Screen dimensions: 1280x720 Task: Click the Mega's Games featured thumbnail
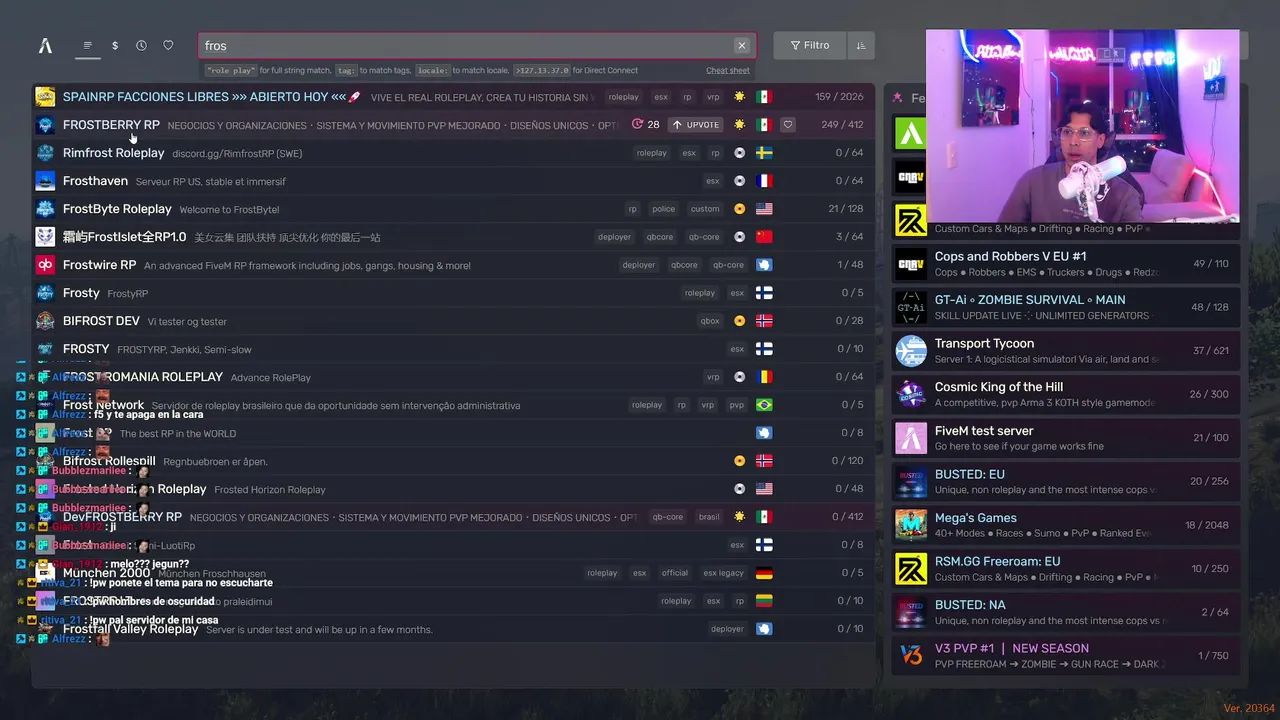click(x=911, y=525)
